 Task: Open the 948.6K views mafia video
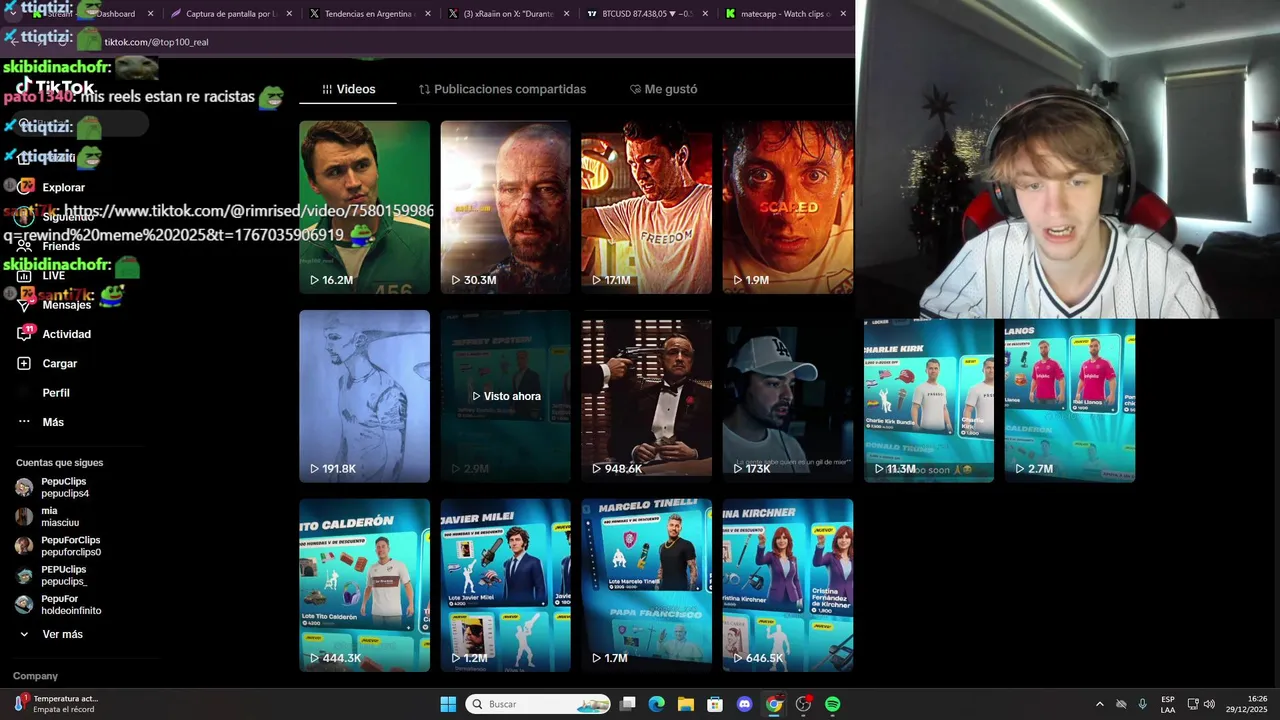pos(646,396)
